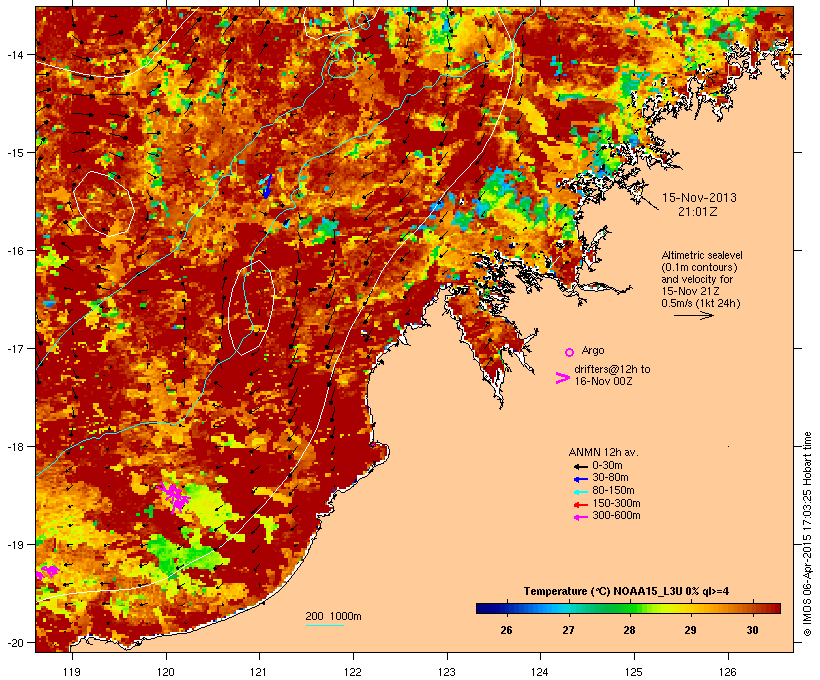The width and height of the screenshot is (820, 680).
Task: Click the IMOS copyright timestamp text
Action: point(807,534)
